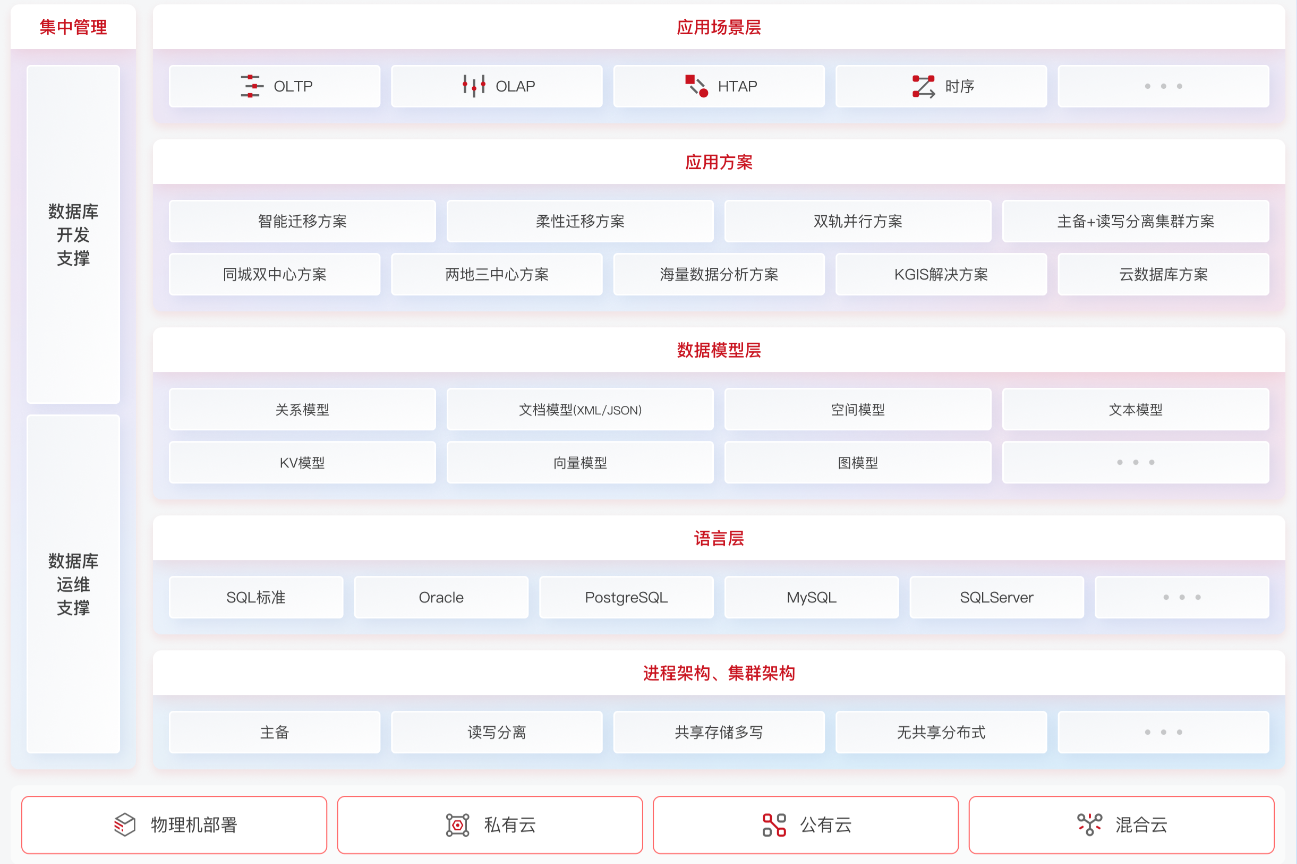Viewport: 1297px width, 864px height.
Task: Open the 时序 scenario card
Action: pos(941,86)
